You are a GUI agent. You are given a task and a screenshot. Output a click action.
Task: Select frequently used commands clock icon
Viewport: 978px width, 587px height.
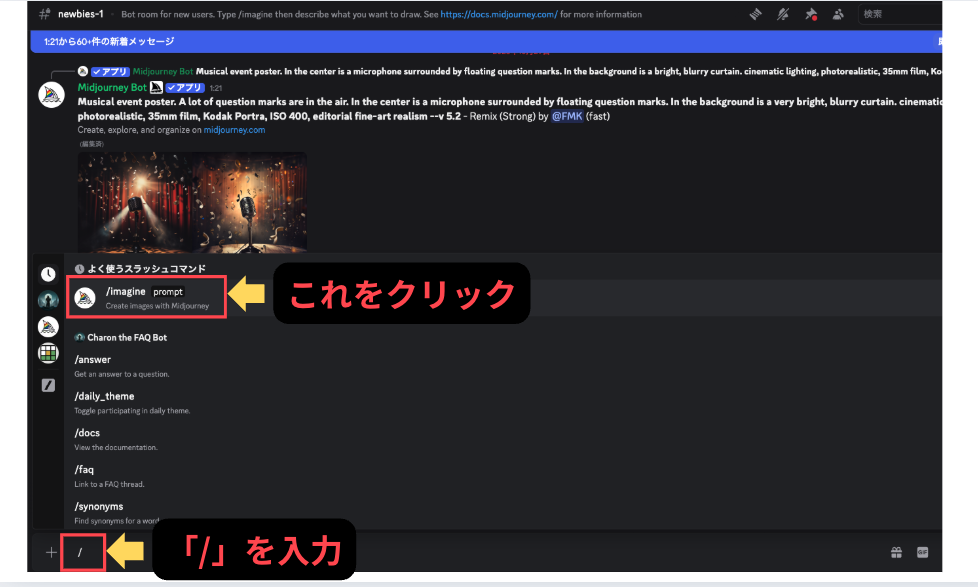tap(48, 274)
